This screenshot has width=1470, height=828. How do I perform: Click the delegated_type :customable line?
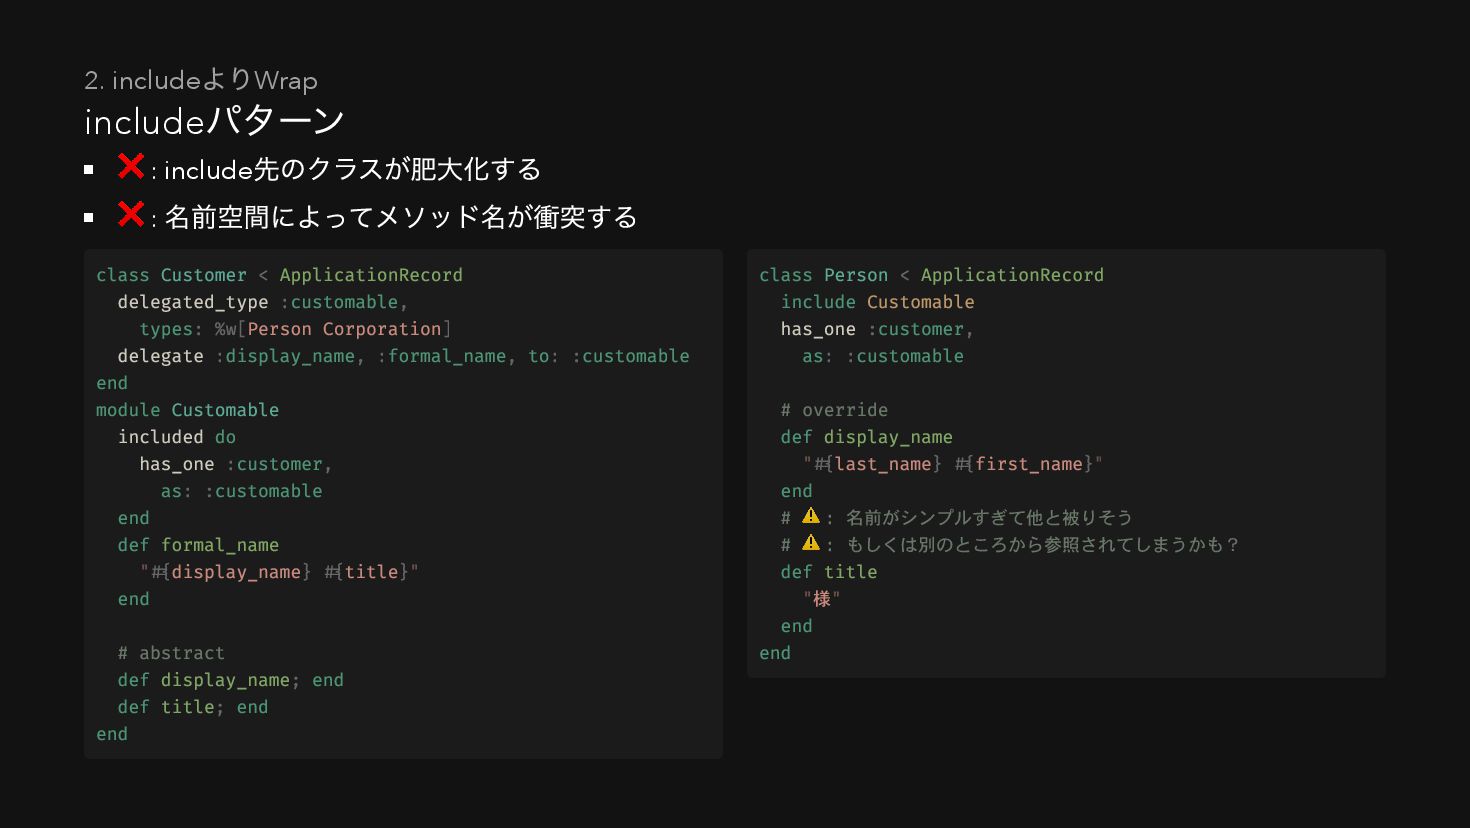point(263,302)
